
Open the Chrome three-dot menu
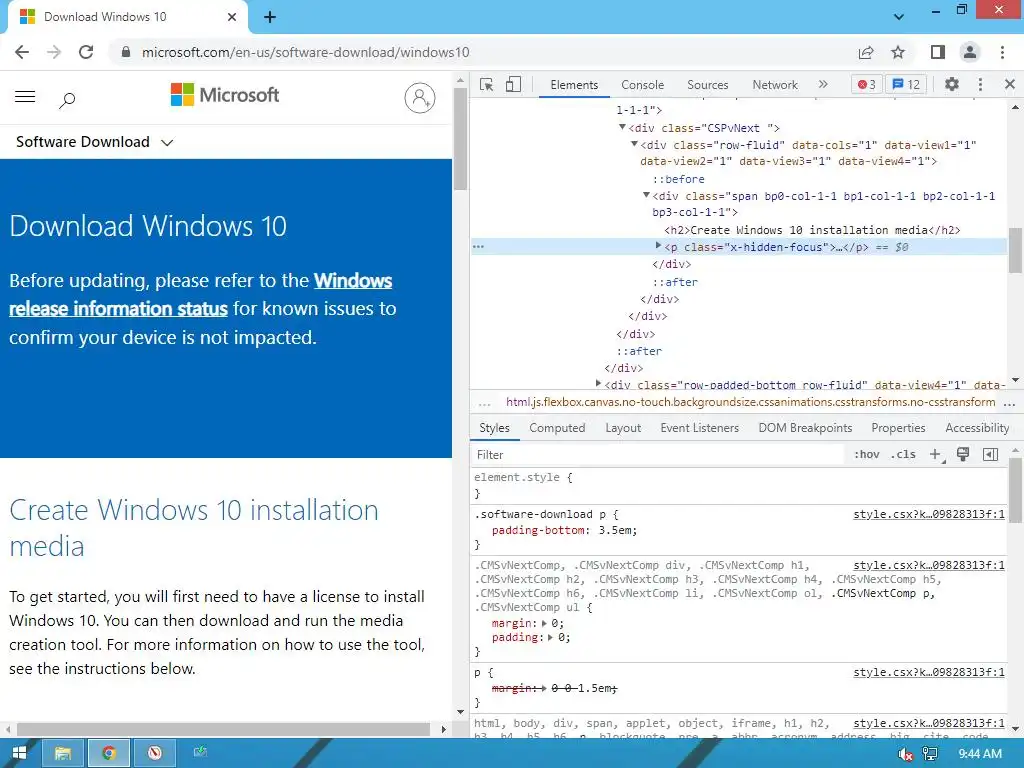tap(1002, 52)
